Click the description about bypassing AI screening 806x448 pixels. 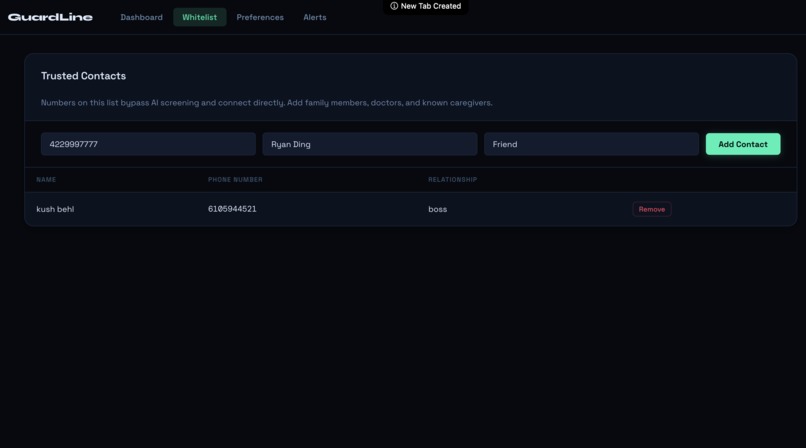(266, 103)
